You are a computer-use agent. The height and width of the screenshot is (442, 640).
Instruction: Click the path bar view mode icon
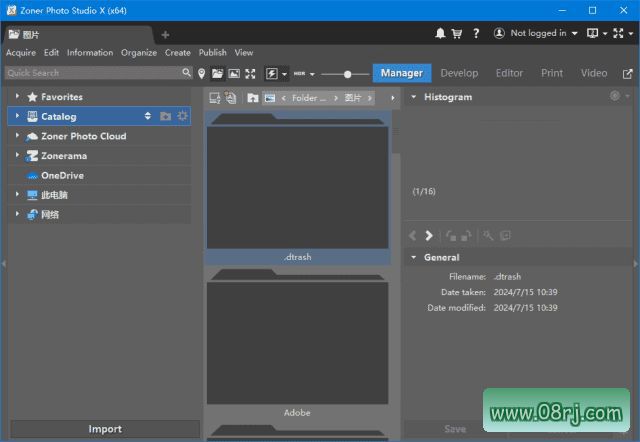[270, 98]
